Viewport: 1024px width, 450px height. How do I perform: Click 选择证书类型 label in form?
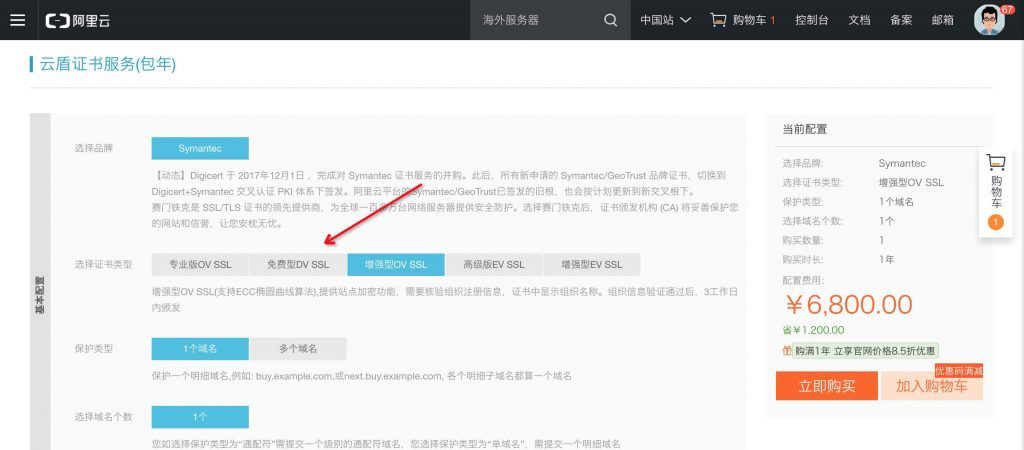click(x=103, y=265)
